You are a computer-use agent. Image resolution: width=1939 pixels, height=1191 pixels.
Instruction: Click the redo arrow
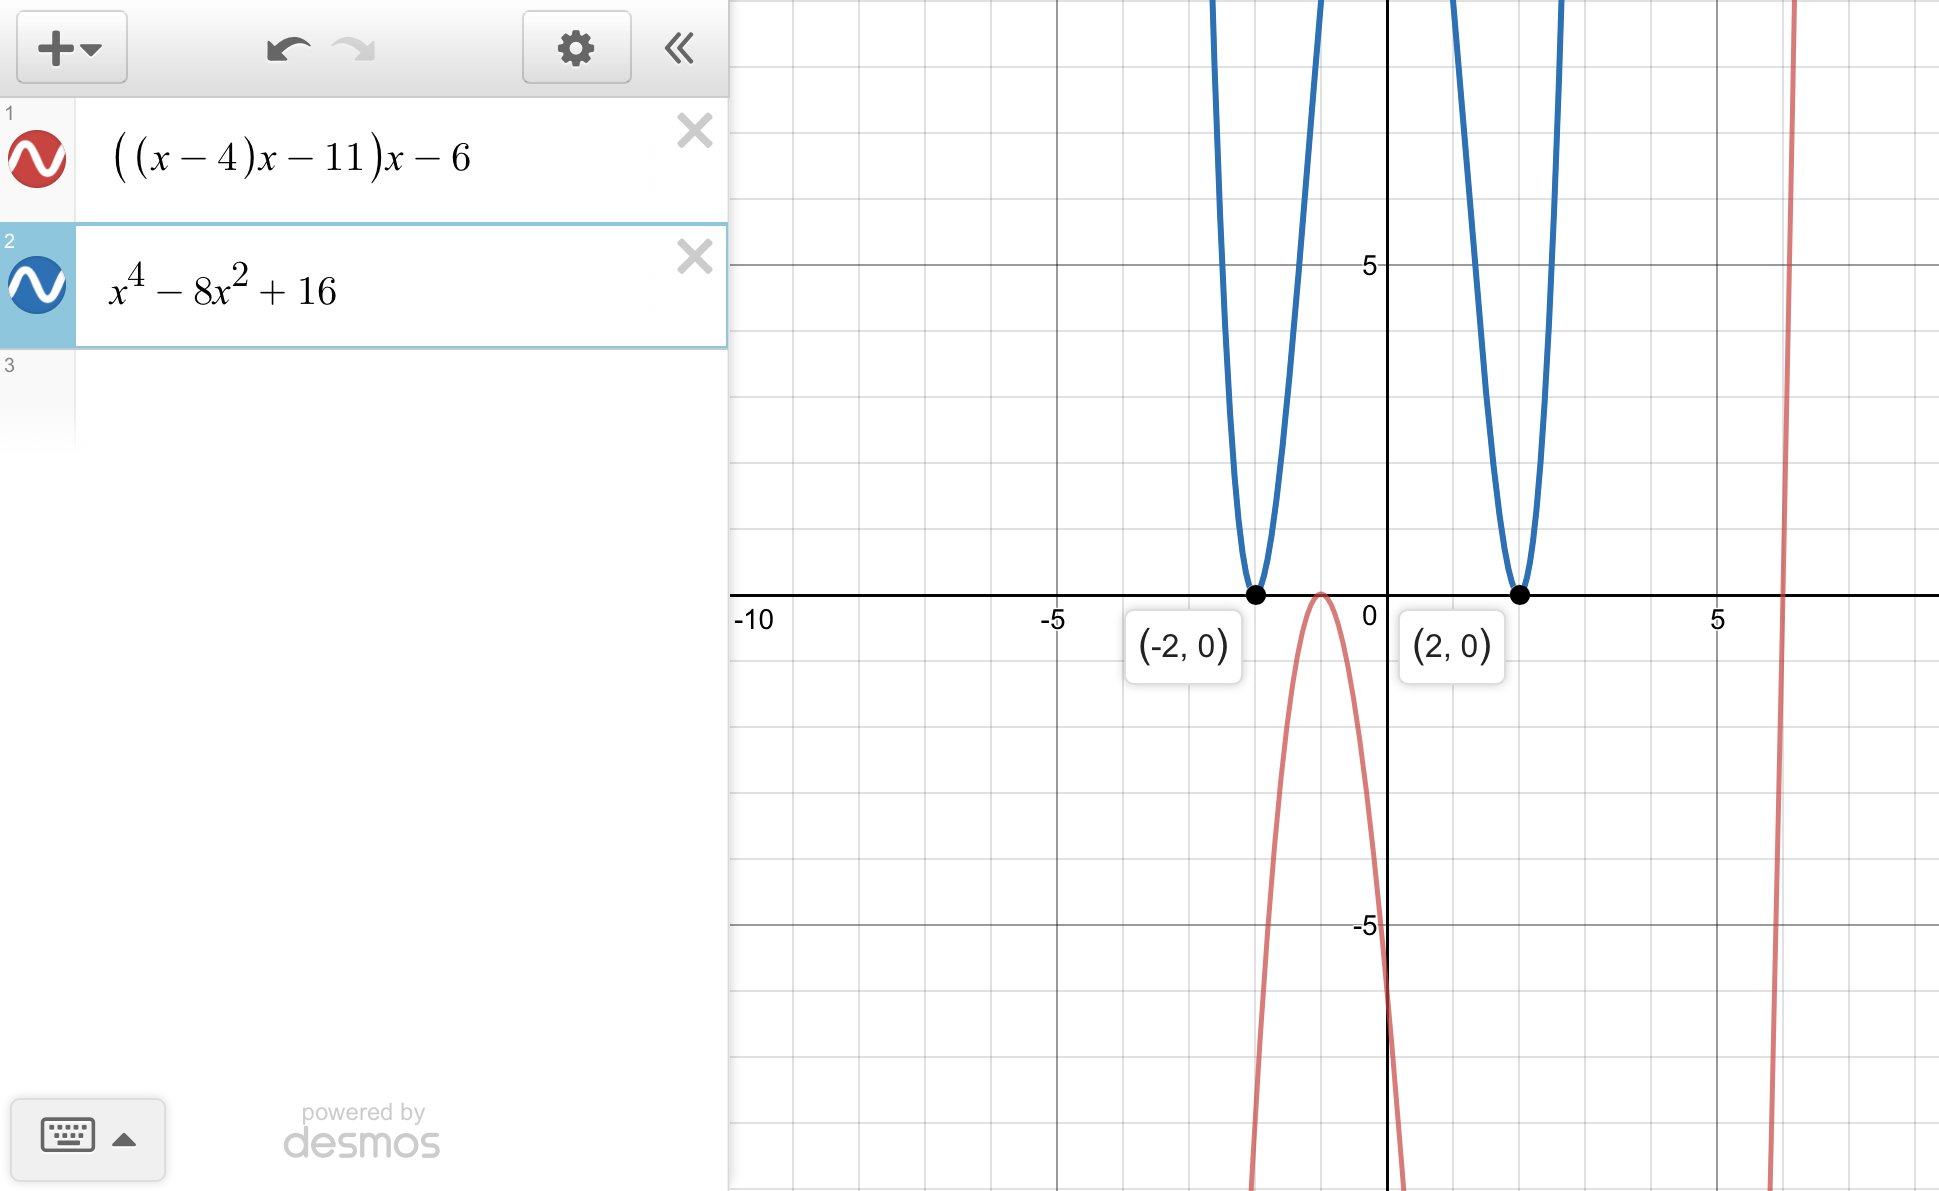point(354,48)
